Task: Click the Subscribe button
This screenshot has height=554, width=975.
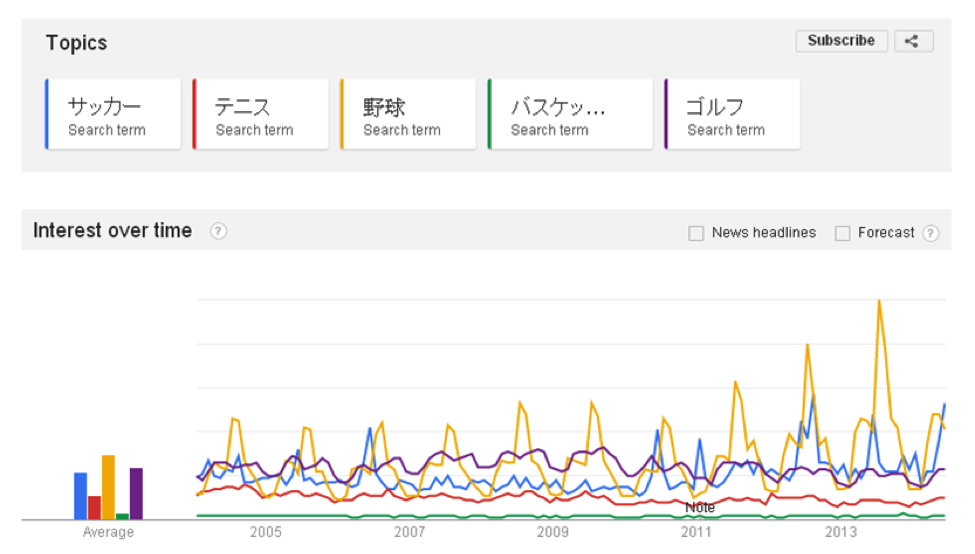Action: pos(841,41)
